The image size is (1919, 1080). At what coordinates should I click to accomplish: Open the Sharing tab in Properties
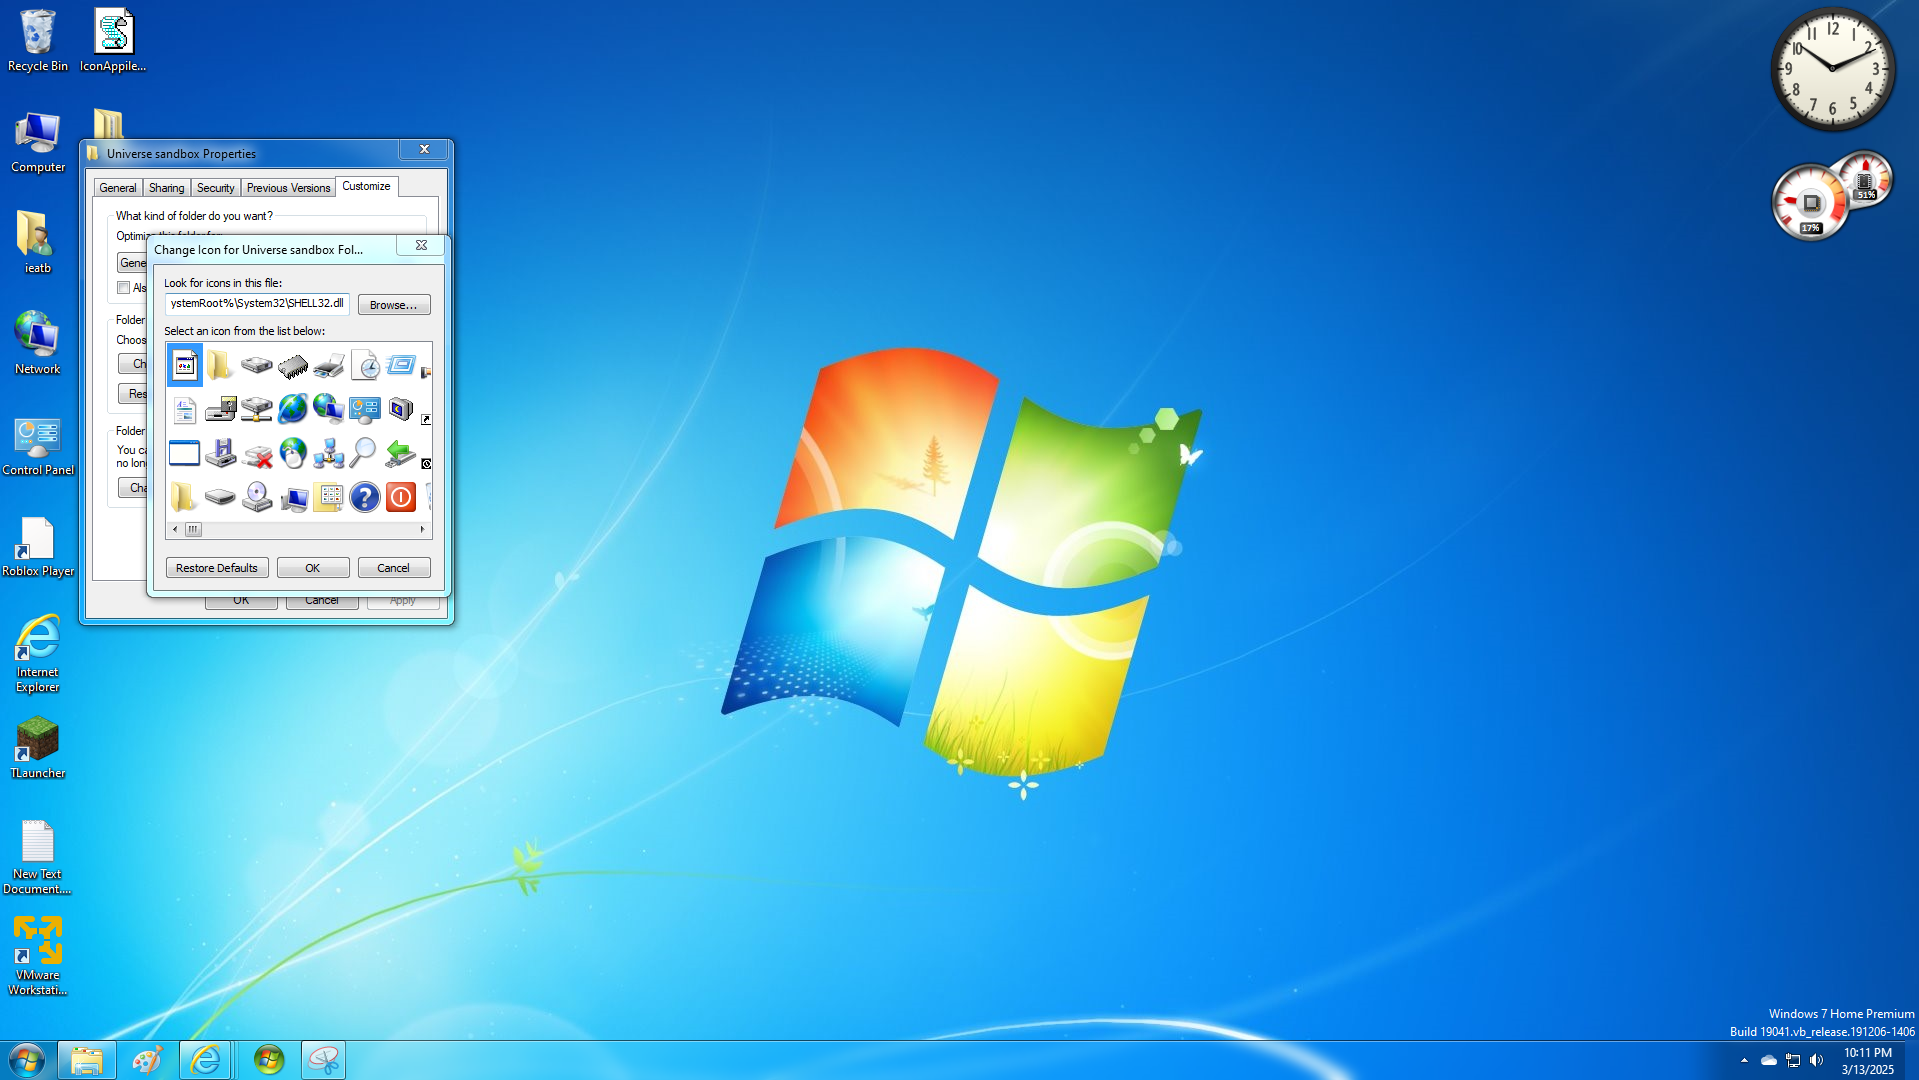[167, 188]
